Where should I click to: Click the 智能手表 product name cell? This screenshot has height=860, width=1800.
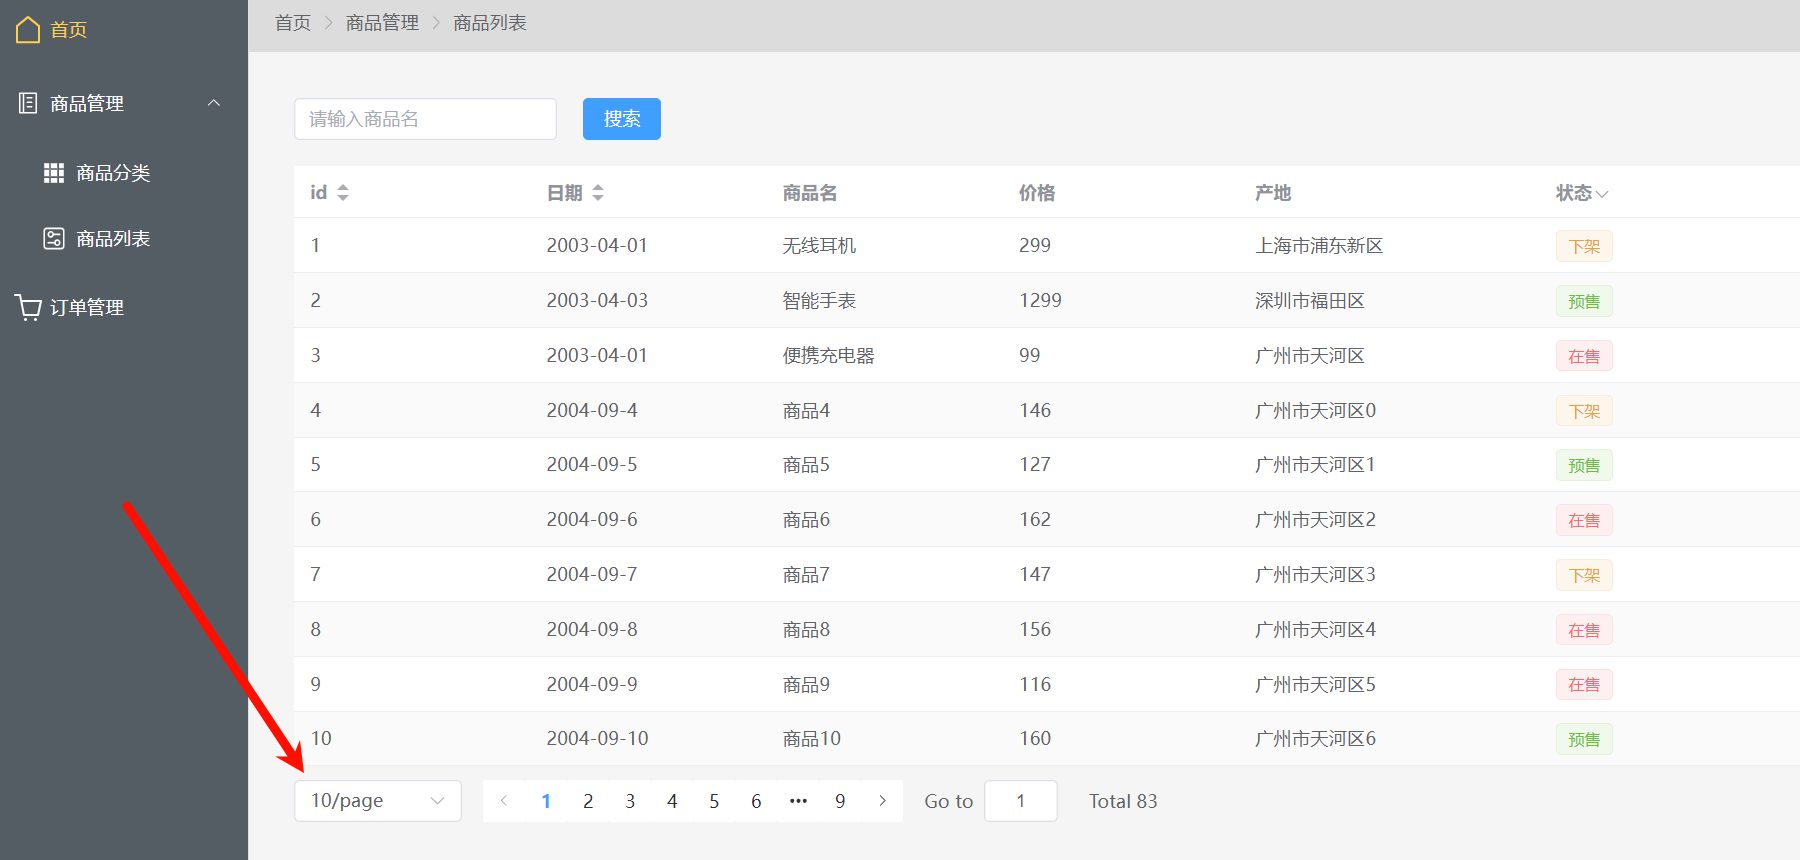click(819, 301)
